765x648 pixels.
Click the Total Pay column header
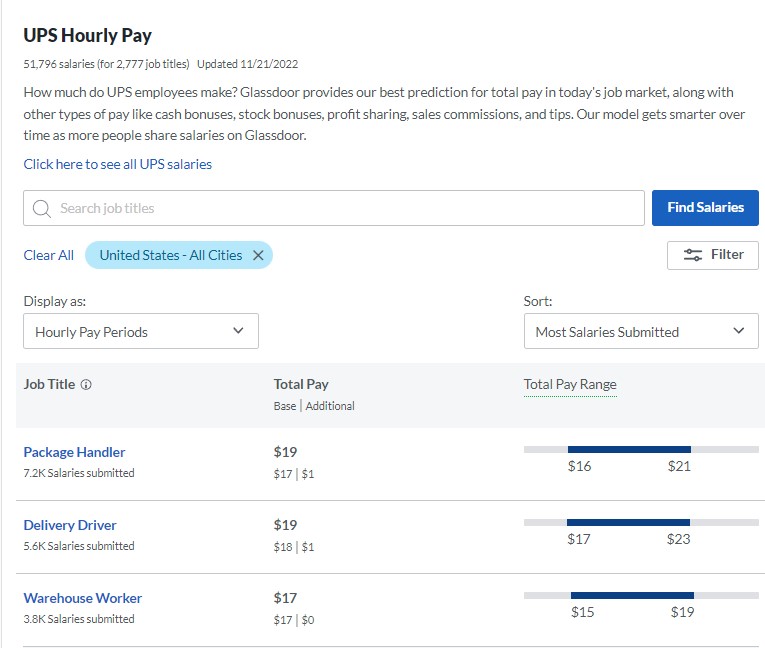(x=301, y=385)
